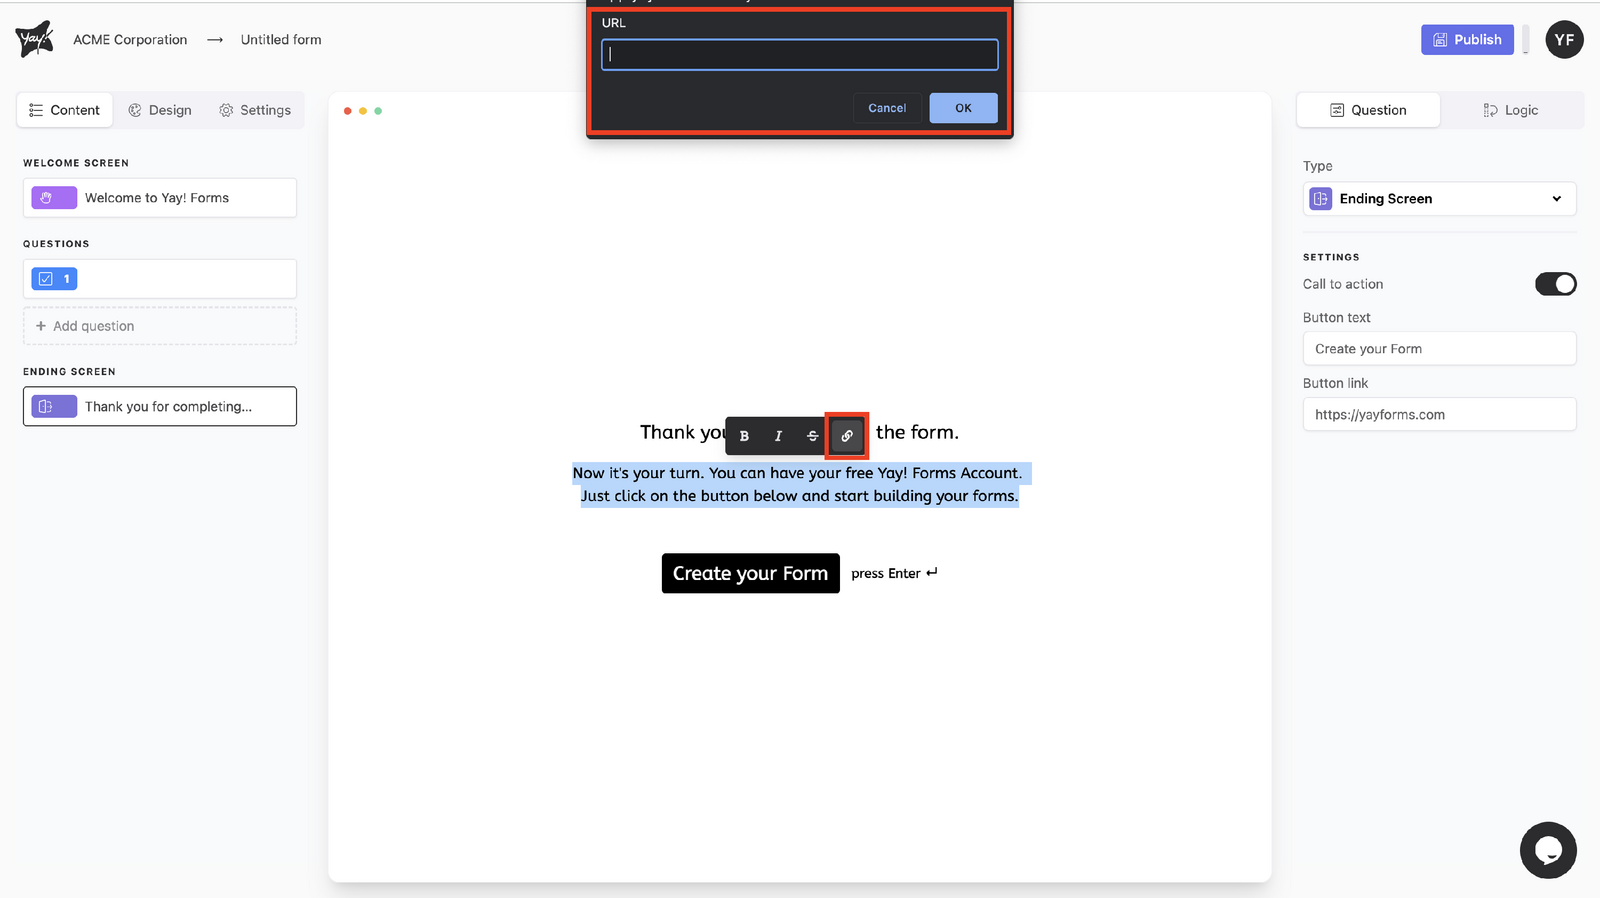
Task: Open the Ending Screen type dropdown
Action: [1439, 199]
